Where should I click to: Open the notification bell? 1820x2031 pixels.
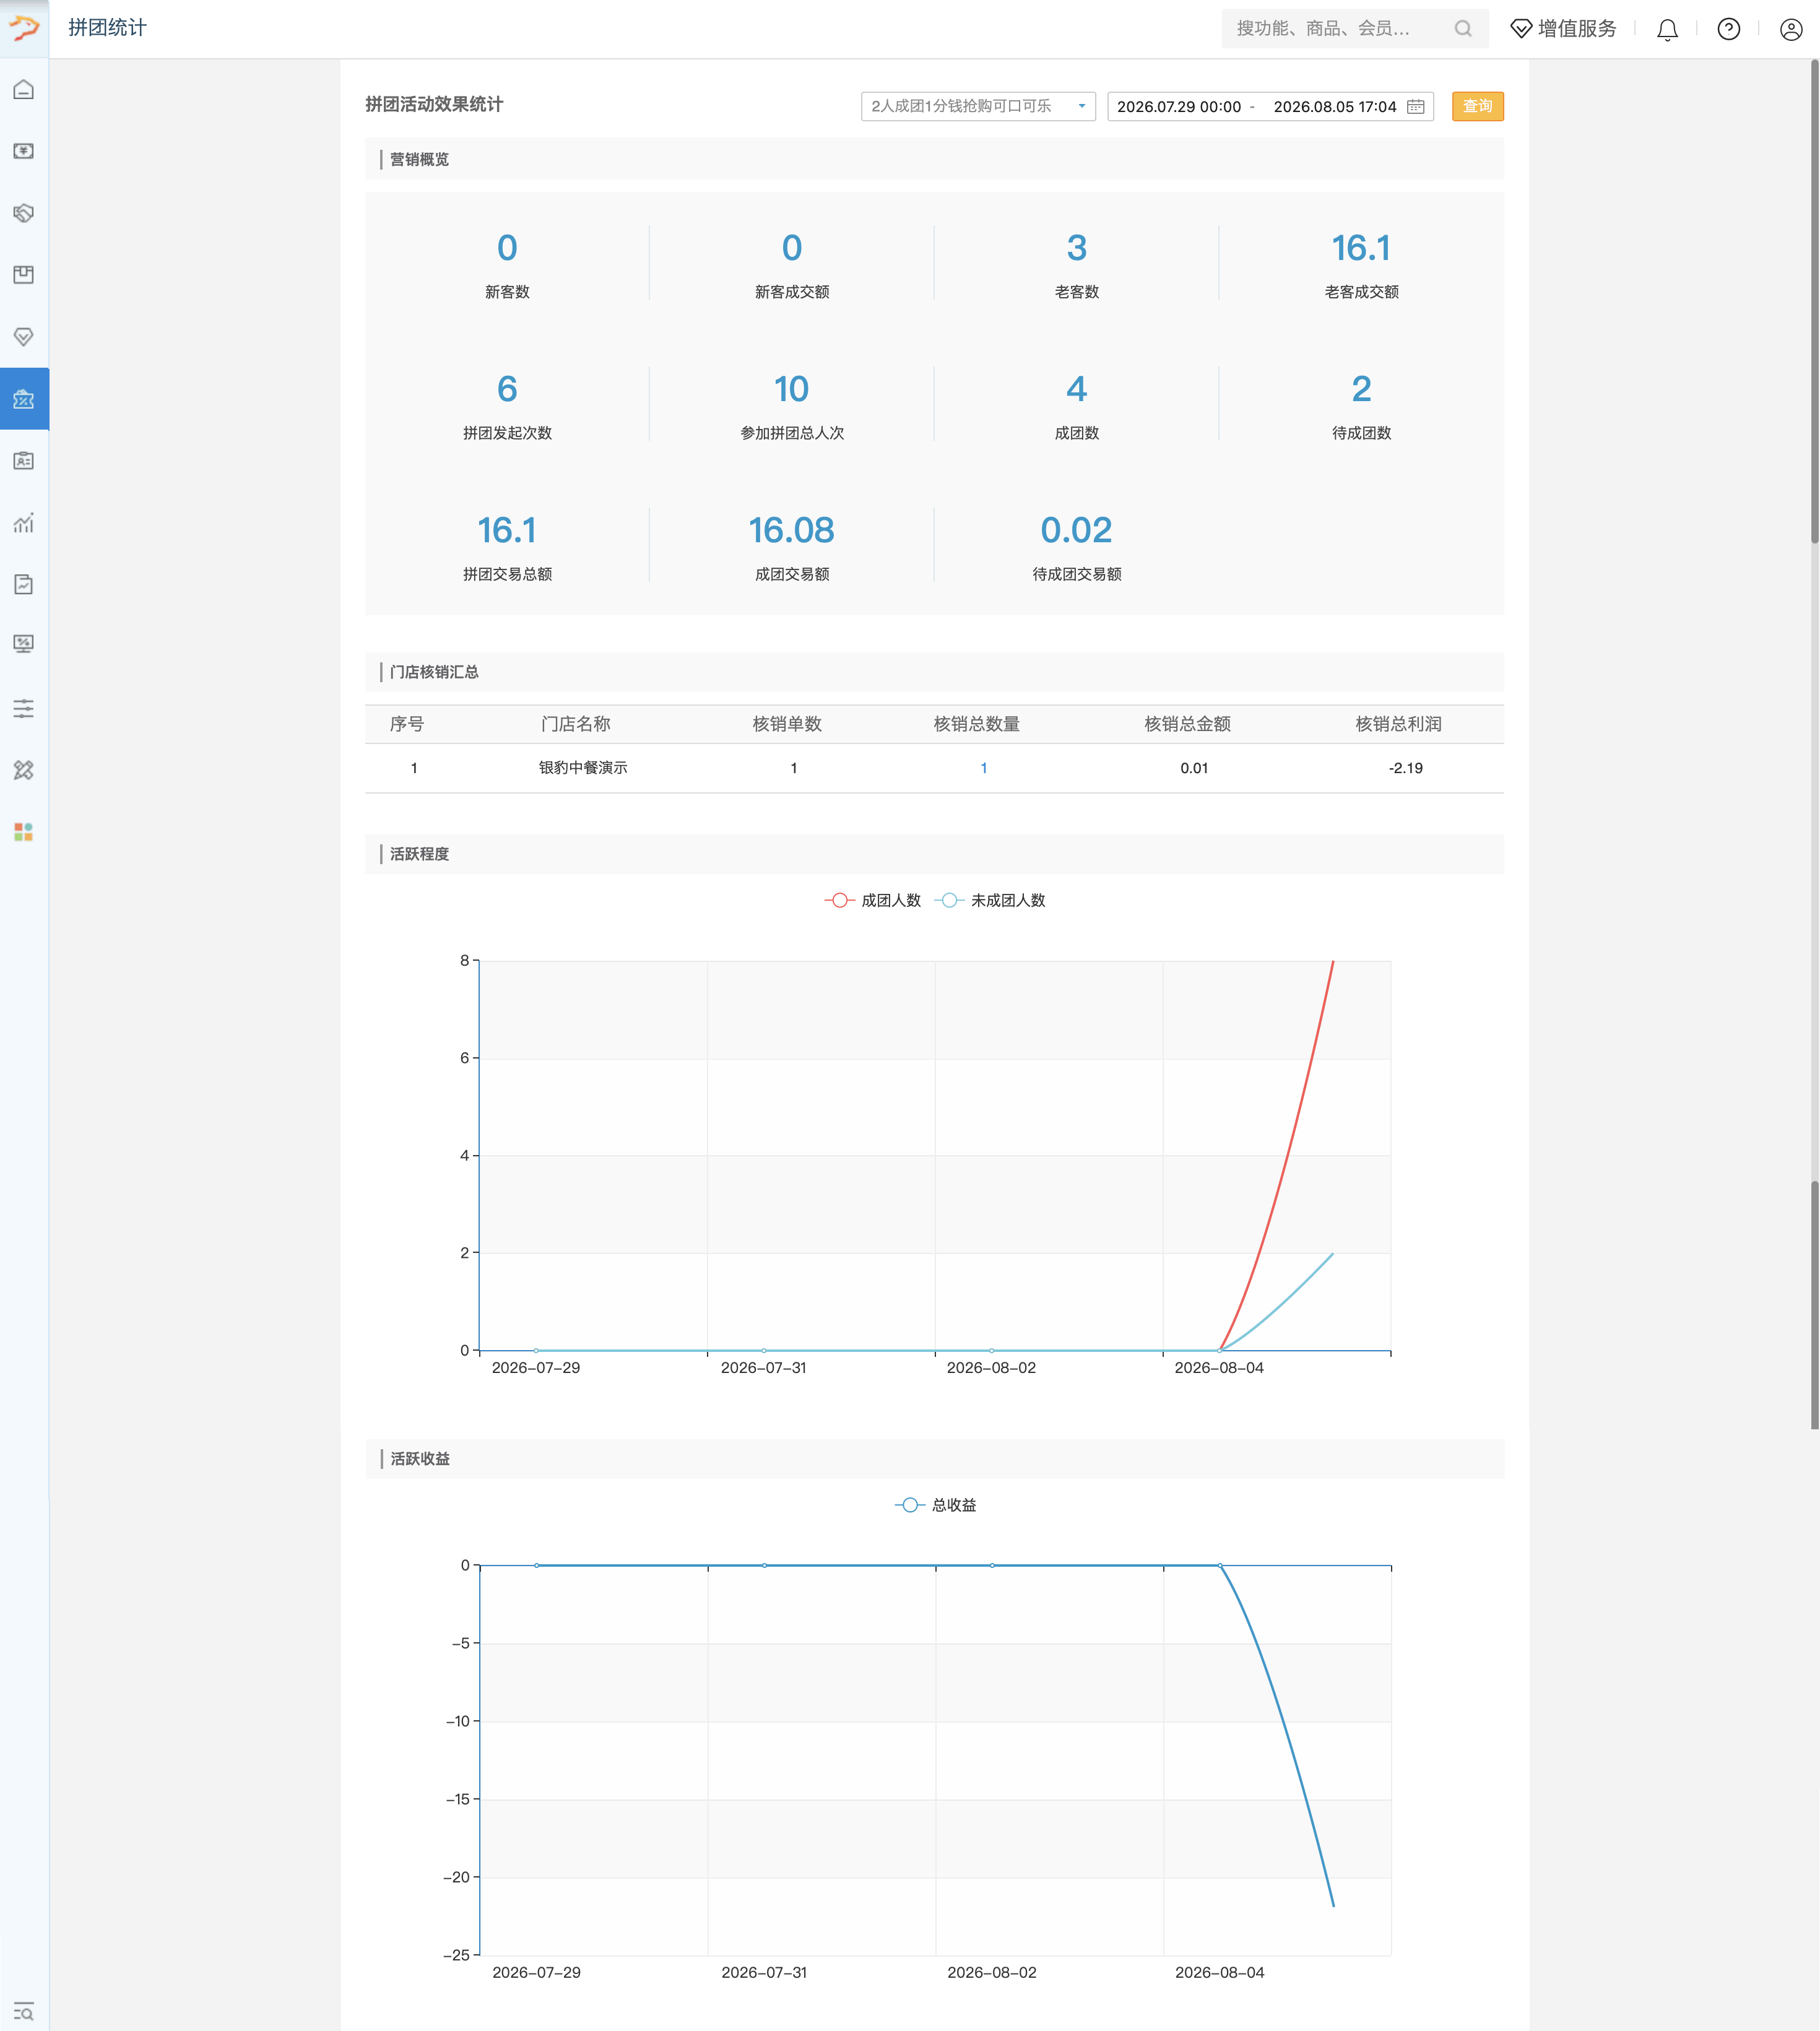tap(1667, 29)
